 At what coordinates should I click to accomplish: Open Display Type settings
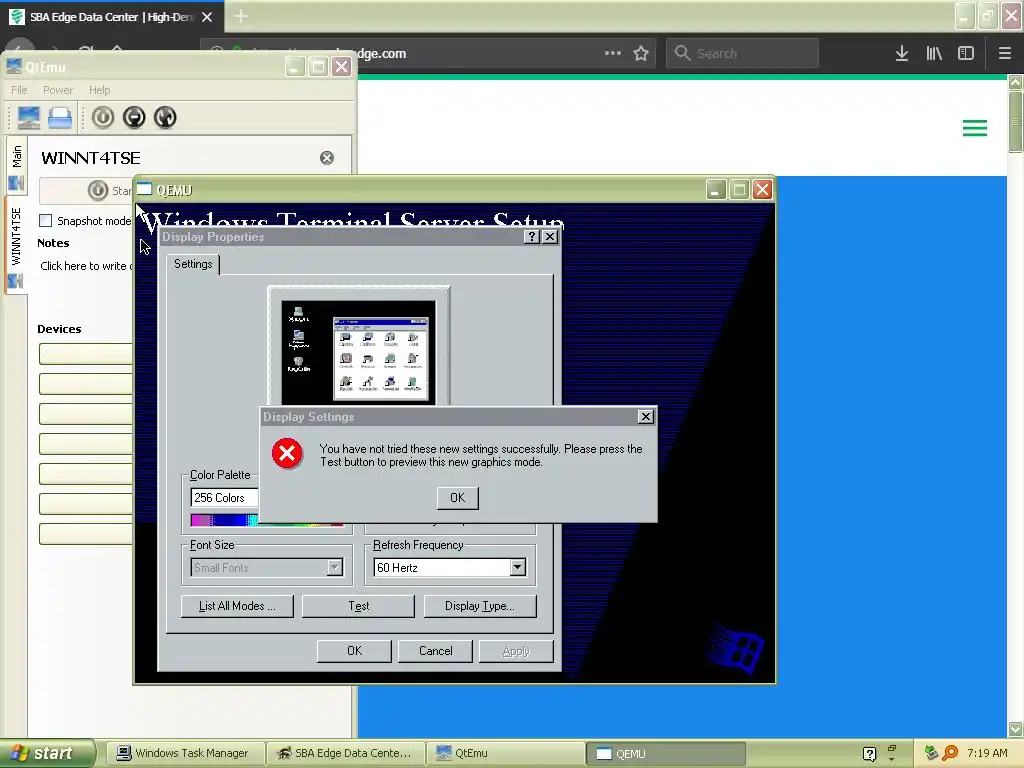coord(480,606)
